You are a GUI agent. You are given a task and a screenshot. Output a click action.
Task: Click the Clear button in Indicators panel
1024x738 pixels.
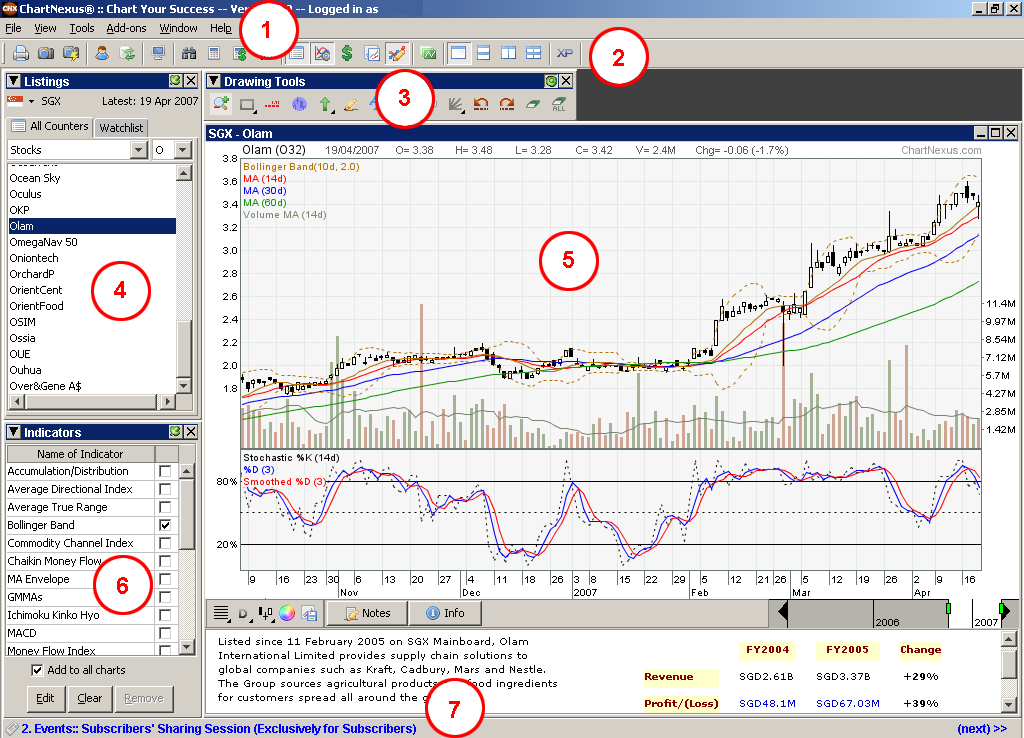point(90,698)
